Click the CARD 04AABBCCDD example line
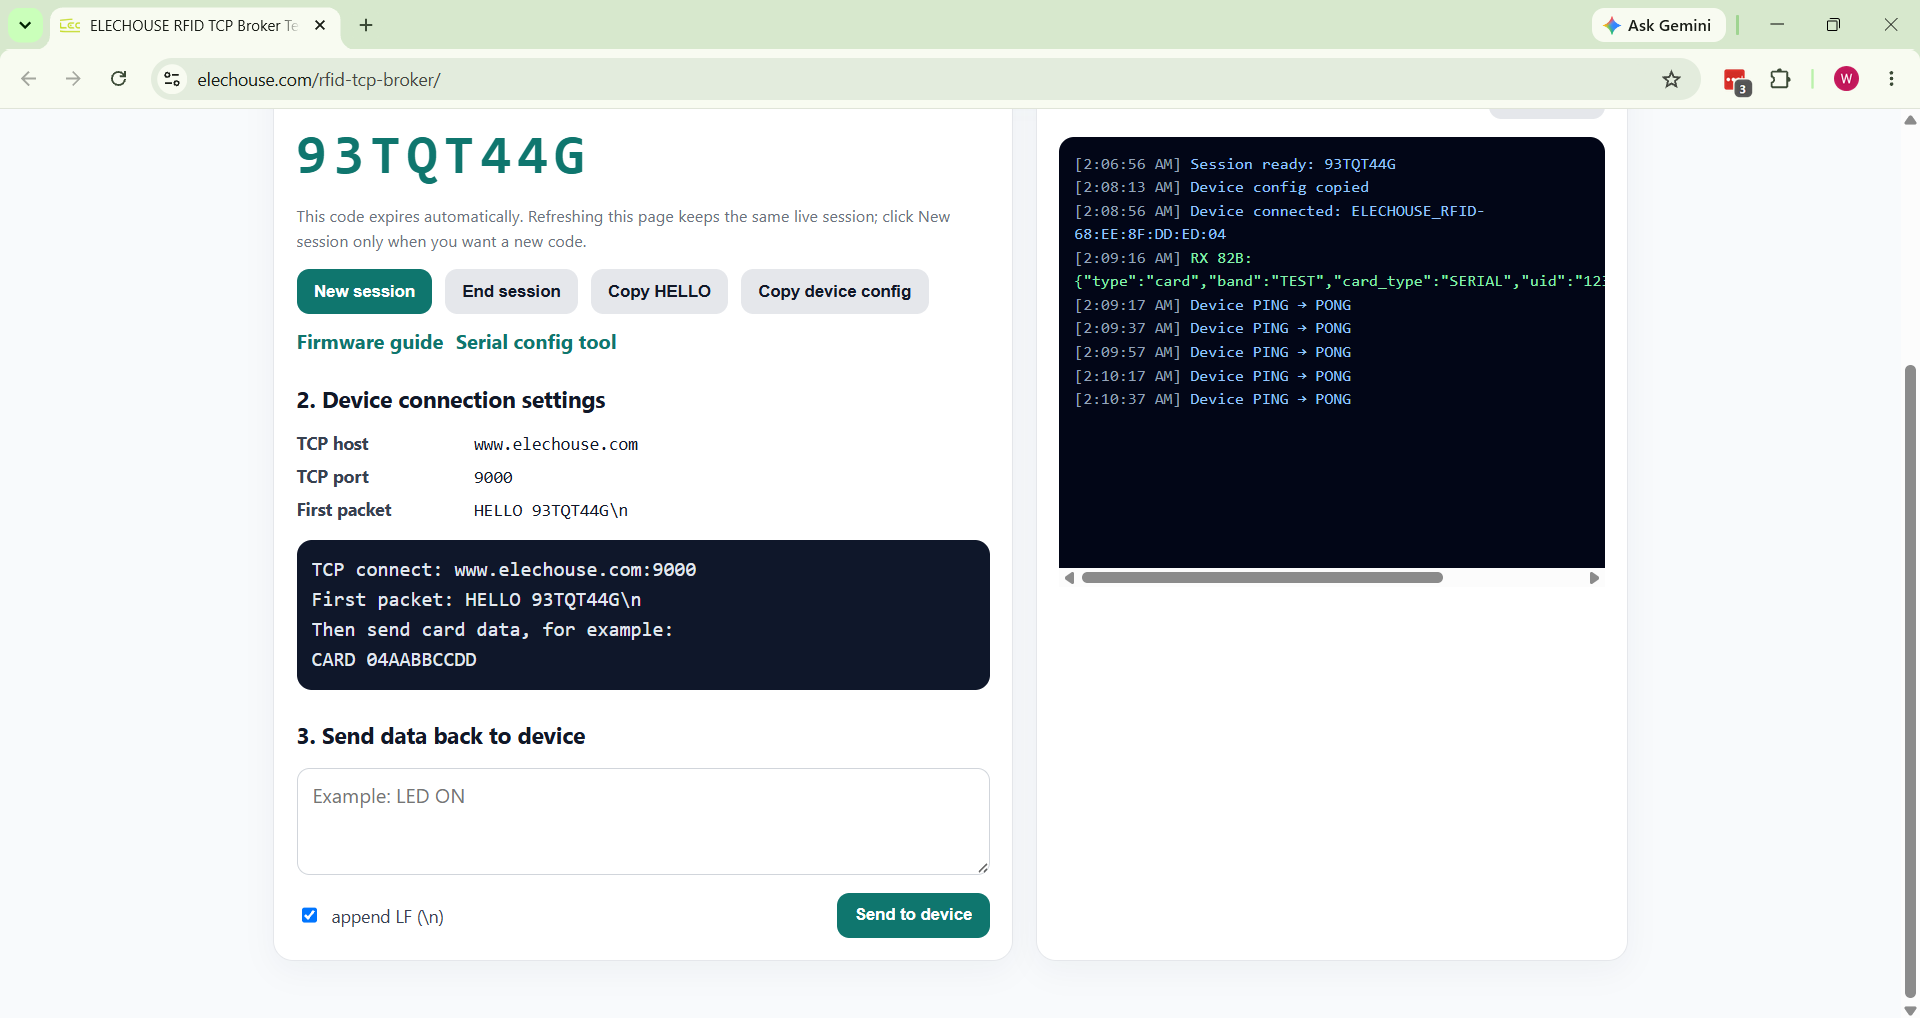Viewport: 1920px width, 1018px height. click(394, 660)
